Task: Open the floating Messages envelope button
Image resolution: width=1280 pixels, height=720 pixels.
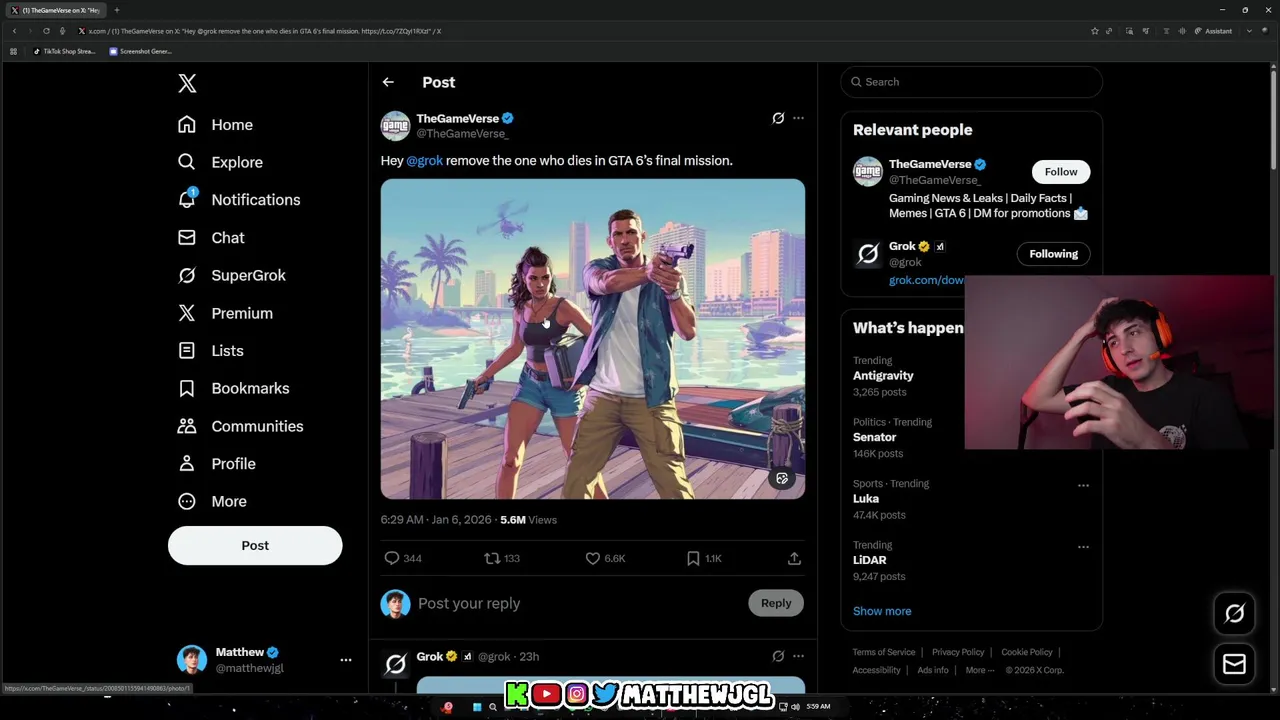Action: (x=1234, y=664)
